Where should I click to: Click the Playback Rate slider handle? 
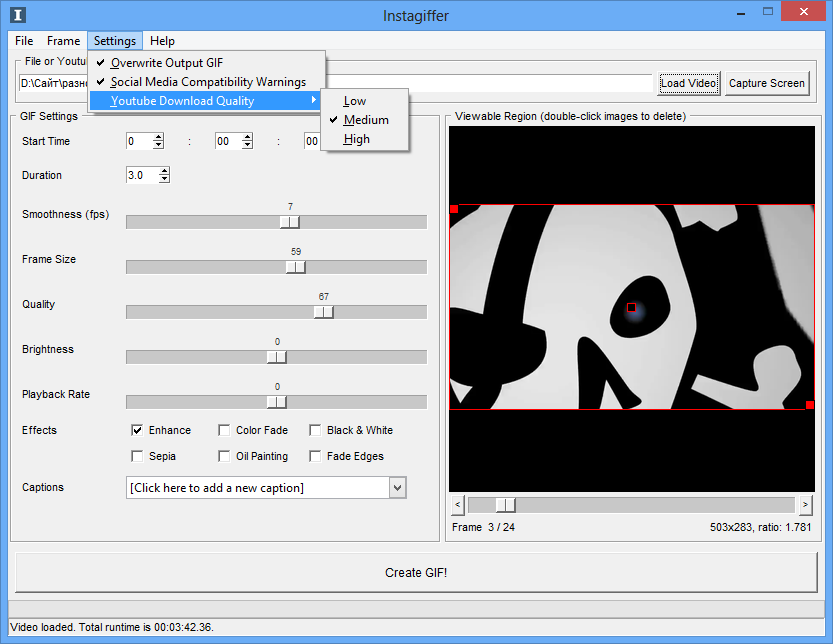(277, 402)
